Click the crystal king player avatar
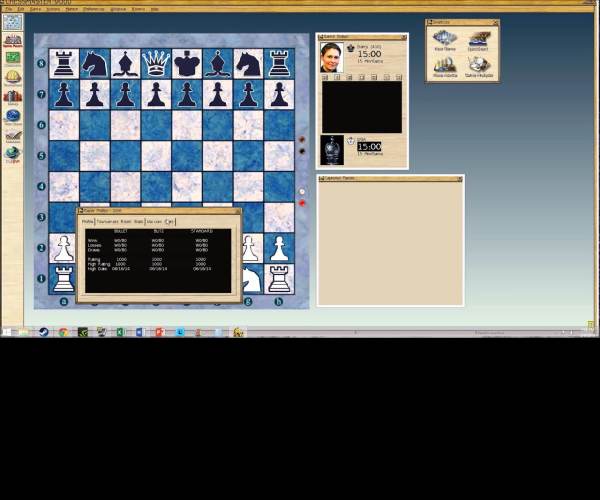600x500 pixels. click(x=332, y=150)
